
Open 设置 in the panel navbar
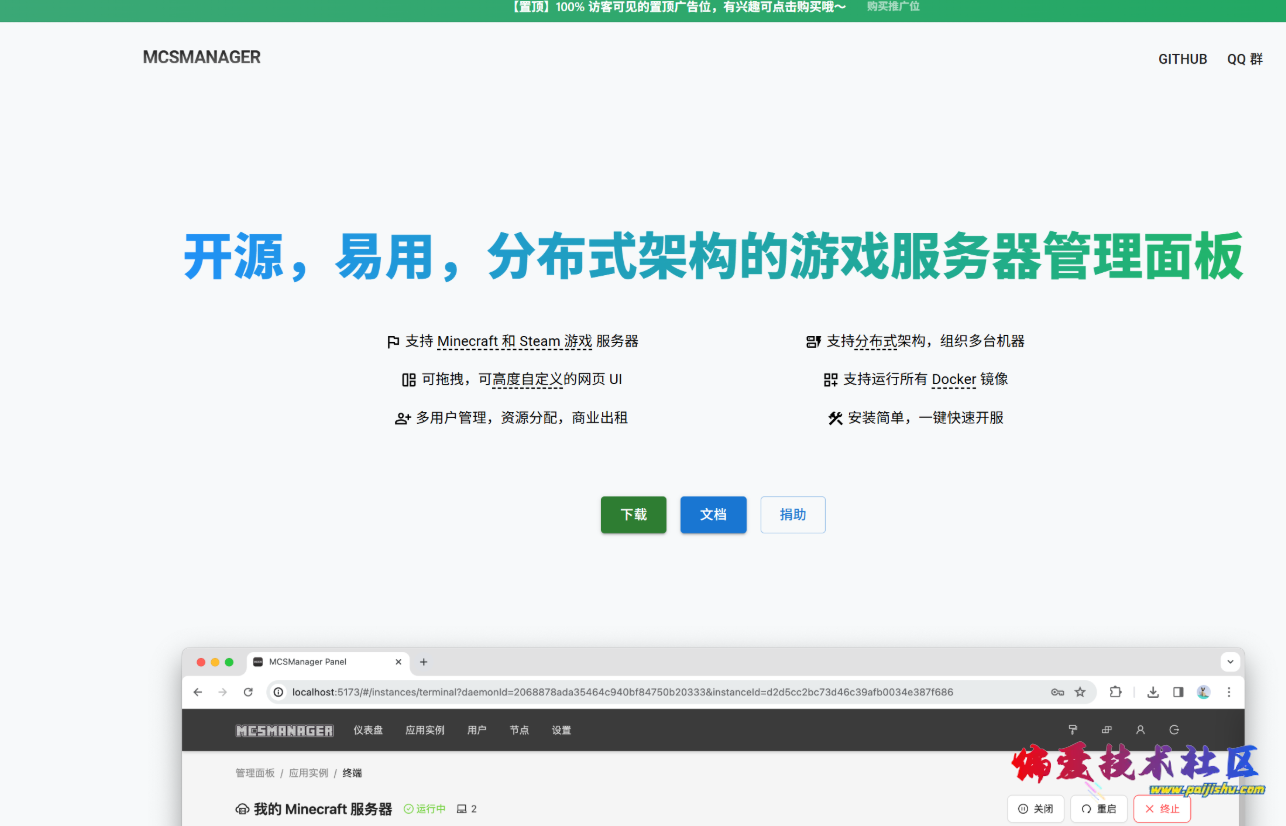tap(562, 731)
